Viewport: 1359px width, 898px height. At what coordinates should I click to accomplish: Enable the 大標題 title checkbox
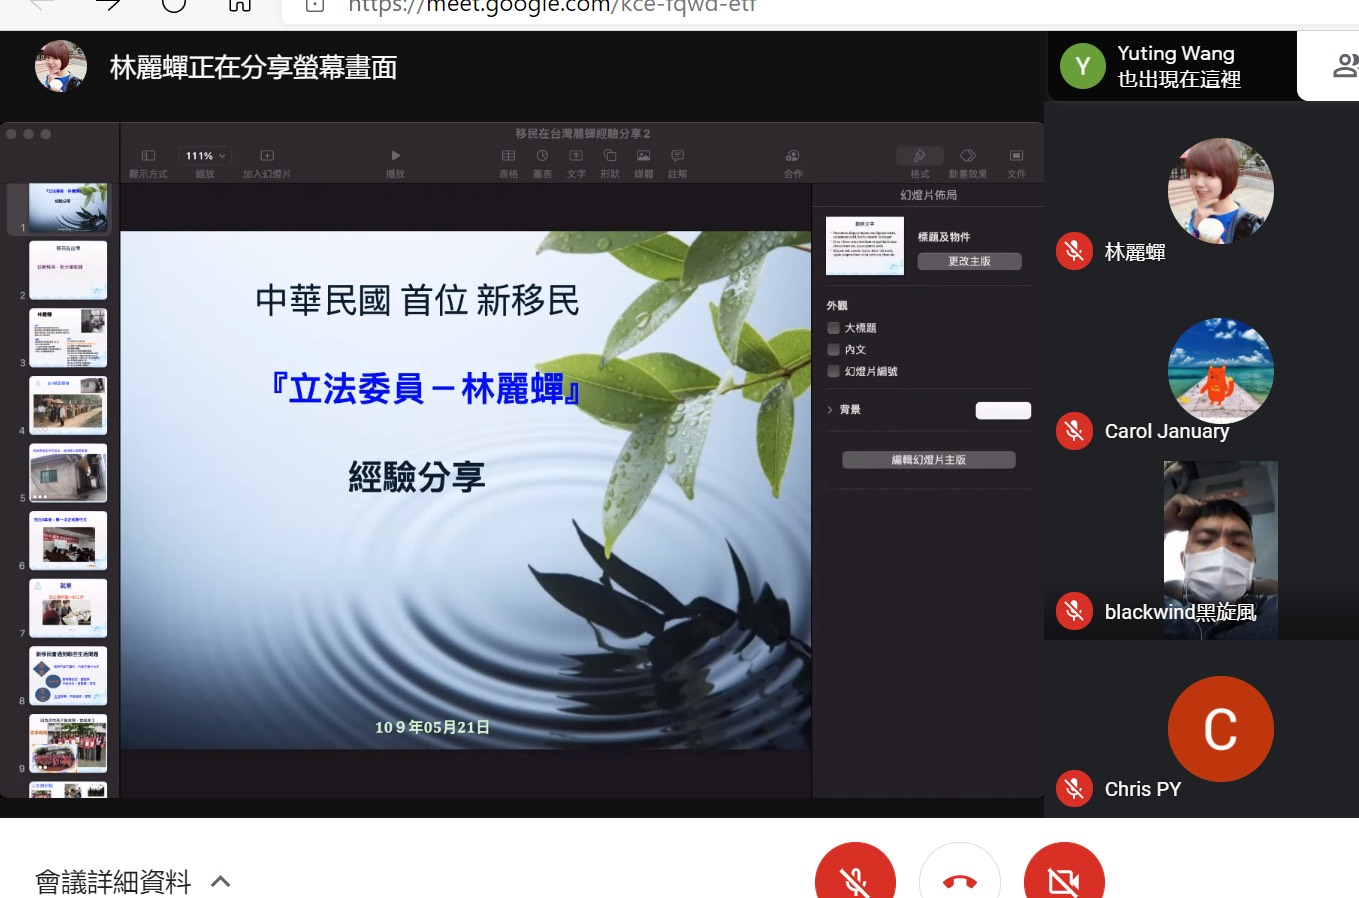tap(833, 328)
